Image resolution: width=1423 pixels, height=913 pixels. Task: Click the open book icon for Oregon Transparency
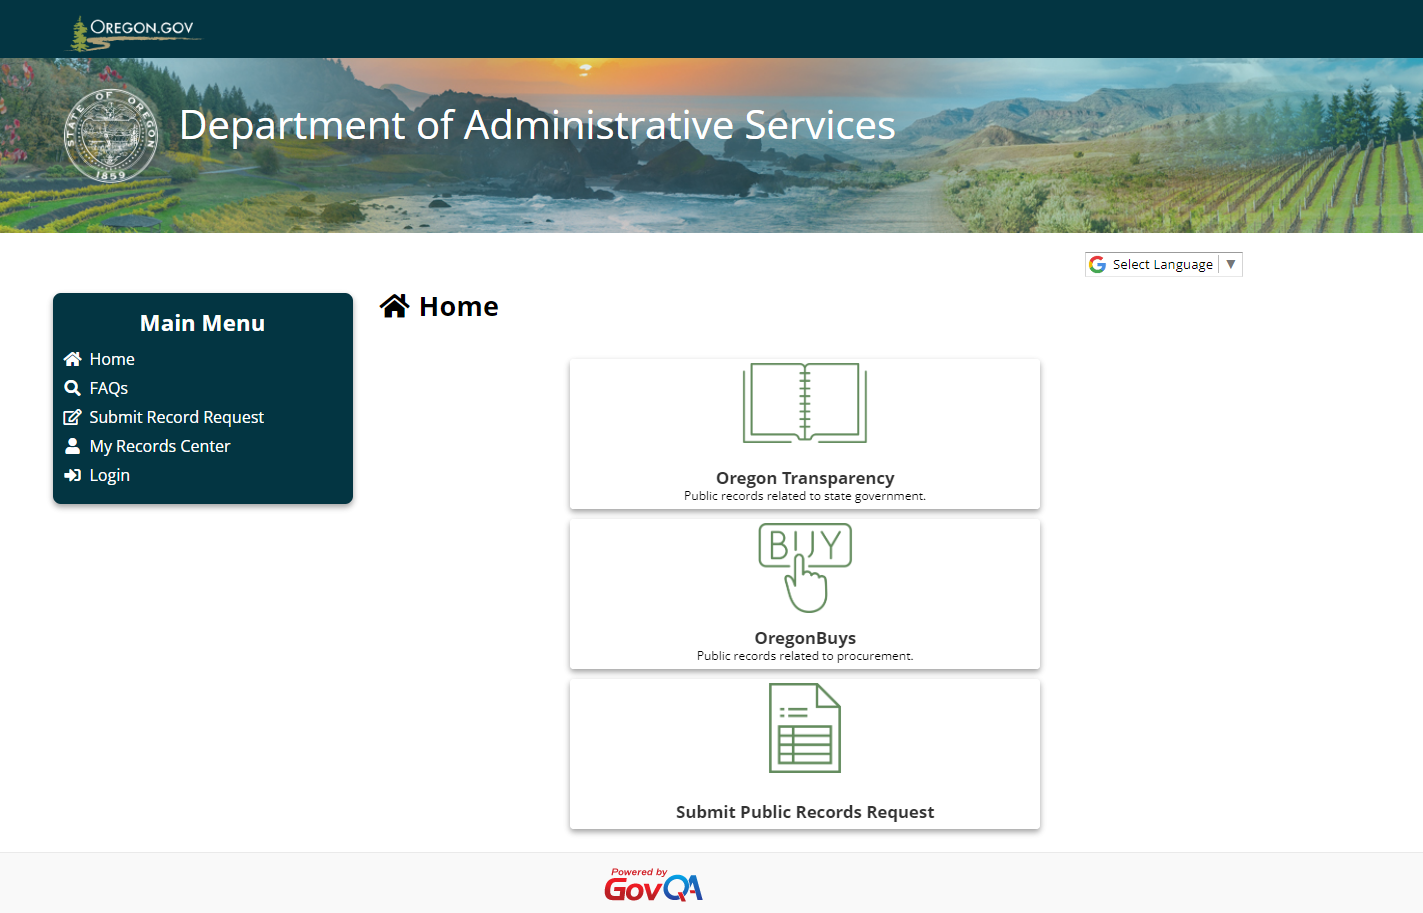pos(804,403)
